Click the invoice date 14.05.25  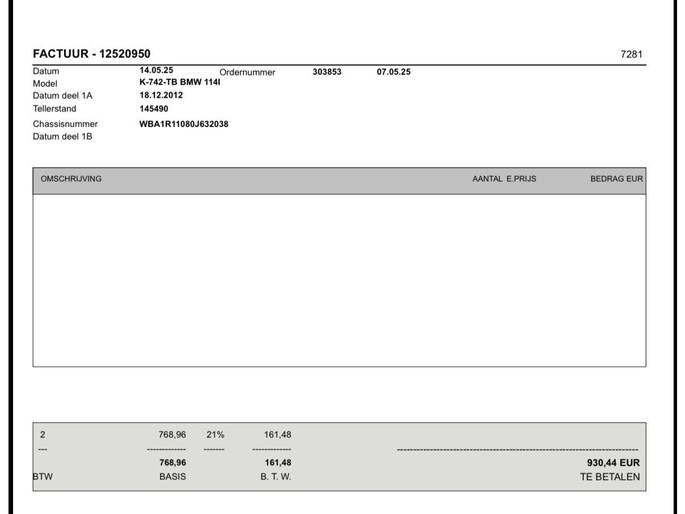coord(156,71)
